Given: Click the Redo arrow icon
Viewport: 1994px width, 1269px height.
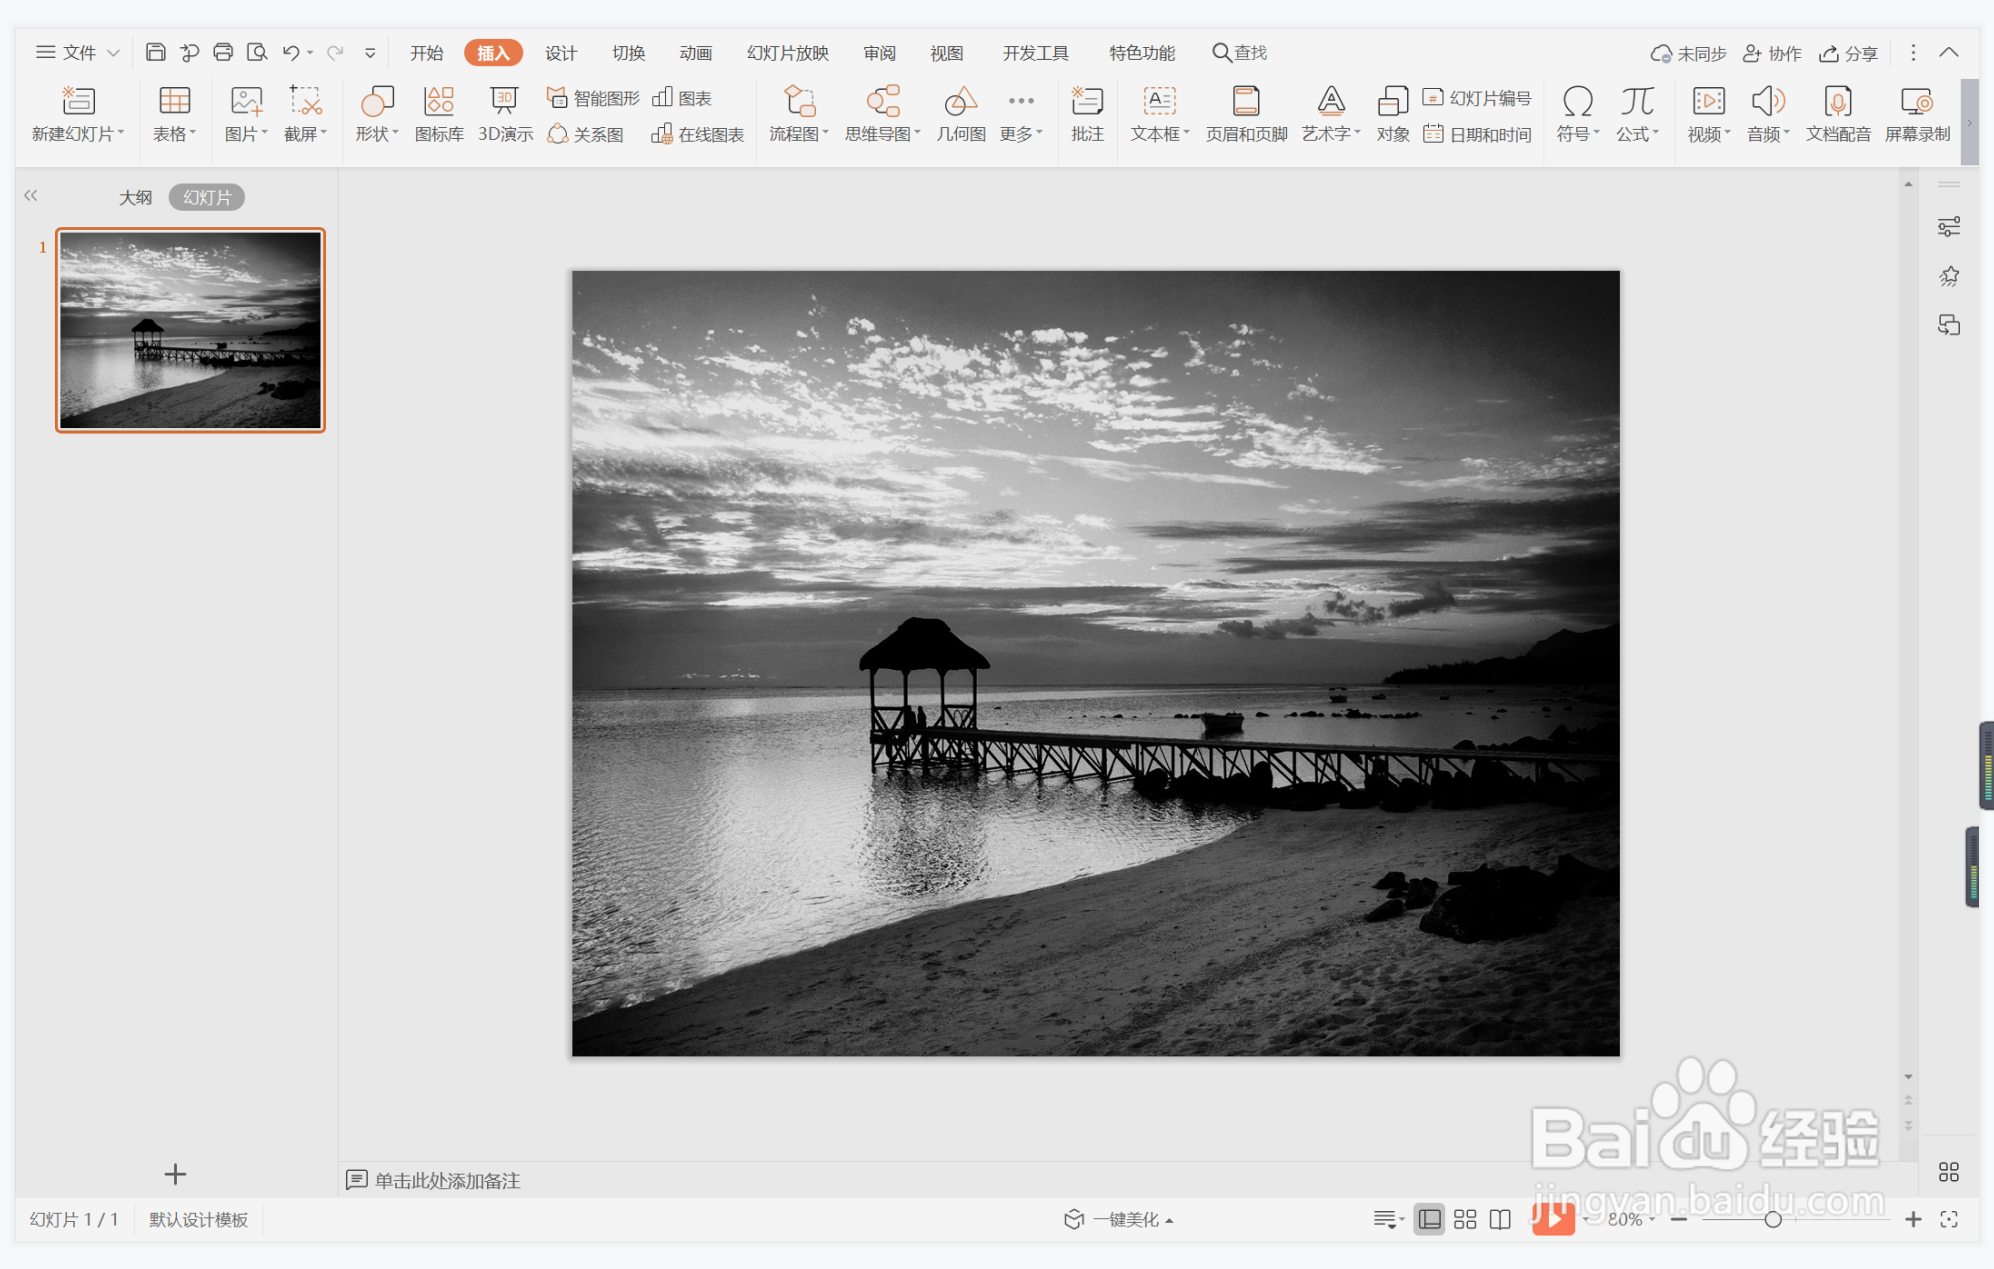Looking at the screenshot, I should (x=335, y=52).
